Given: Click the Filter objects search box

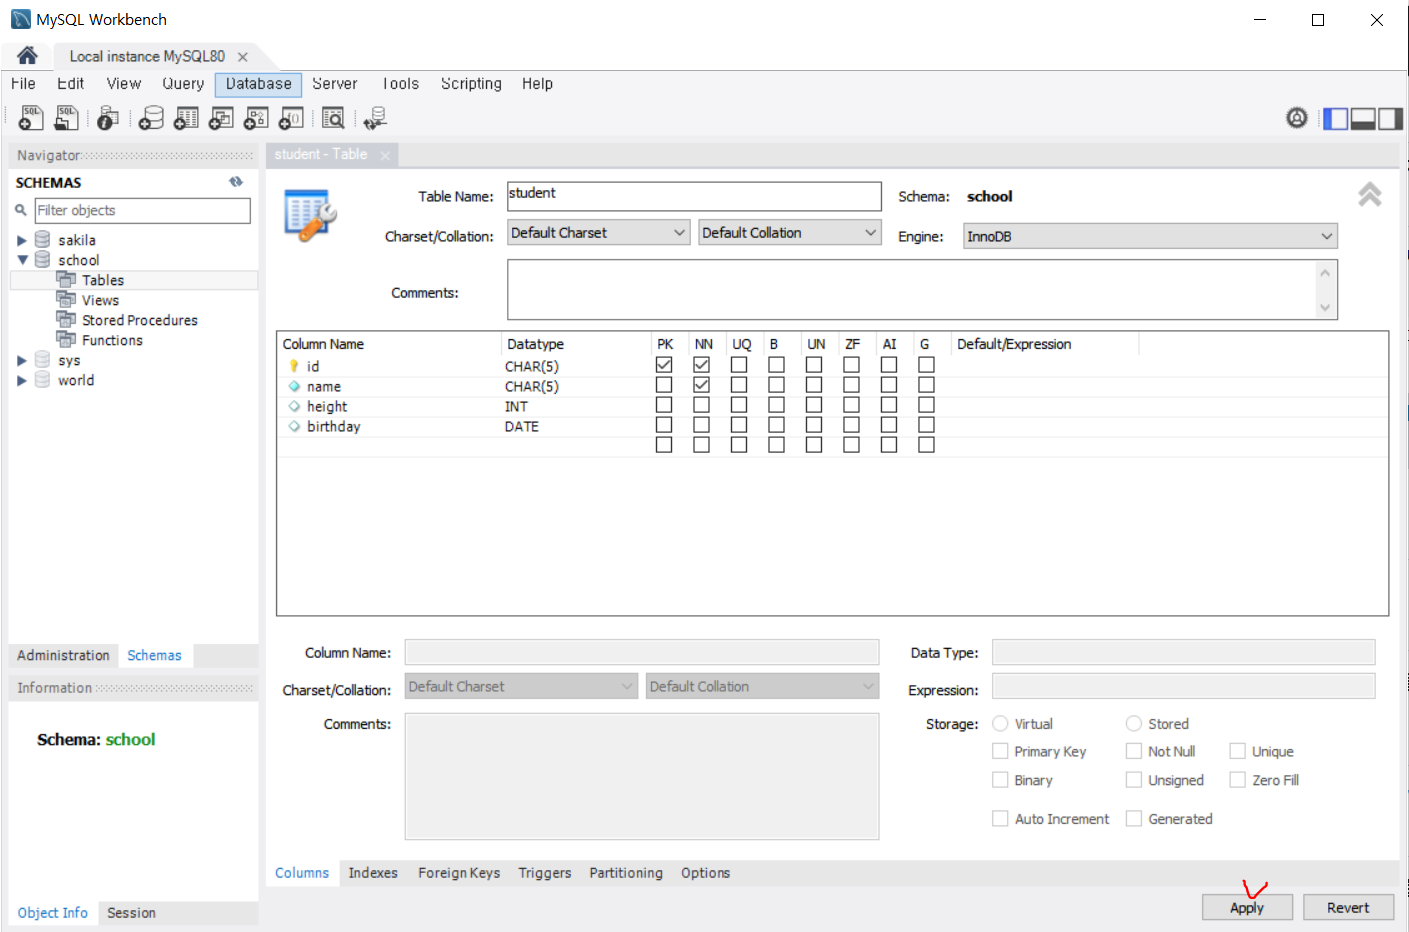Looking at the screenshot, I should (142, 210).
